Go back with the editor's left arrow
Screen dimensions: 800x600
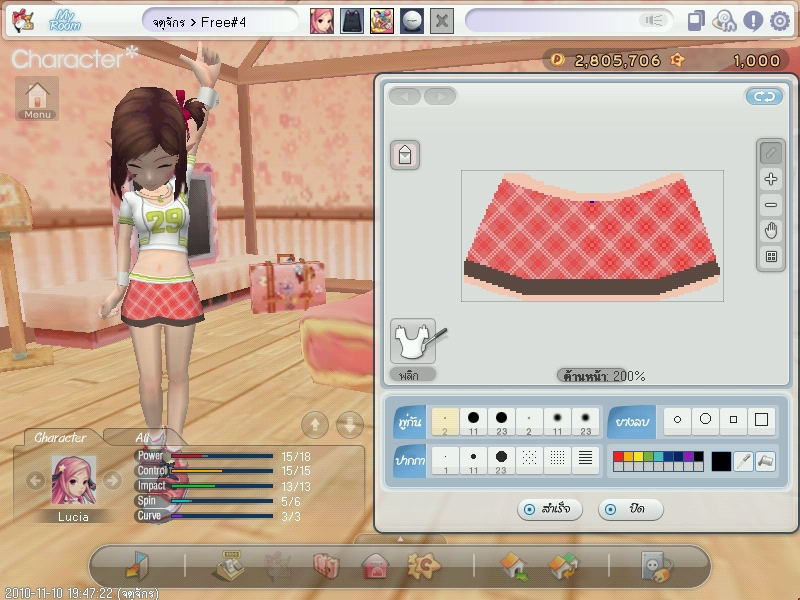(x=405, y=96)
